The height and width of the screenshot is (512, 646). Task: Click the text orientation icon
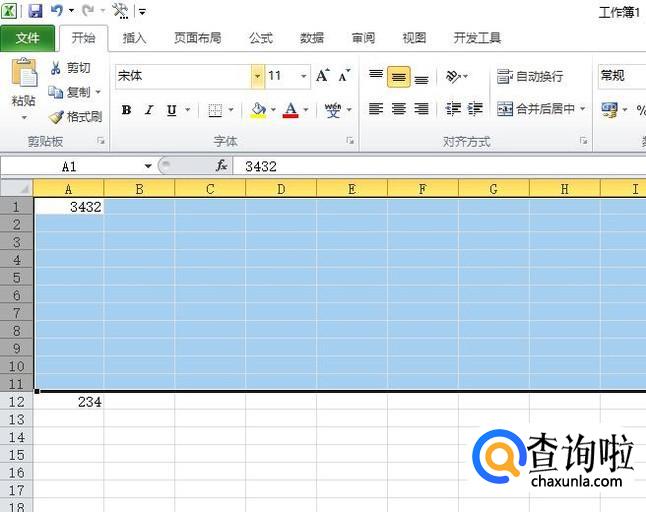click(x=453, y=76)
